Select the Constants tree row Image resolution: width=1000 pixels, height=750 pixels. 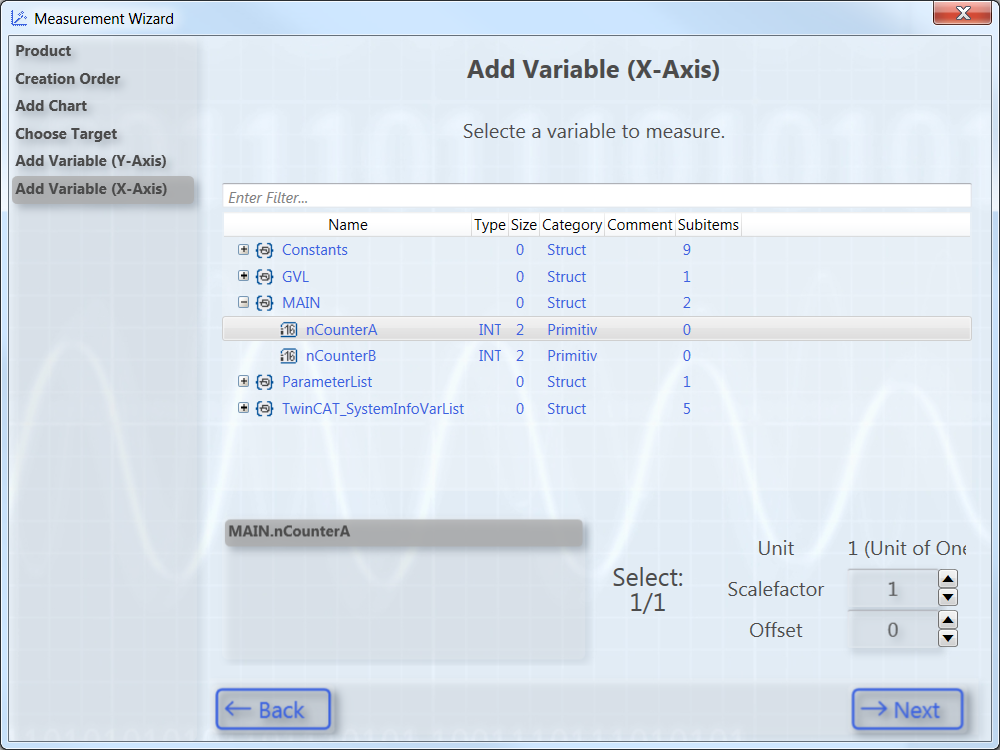(597, 250)
